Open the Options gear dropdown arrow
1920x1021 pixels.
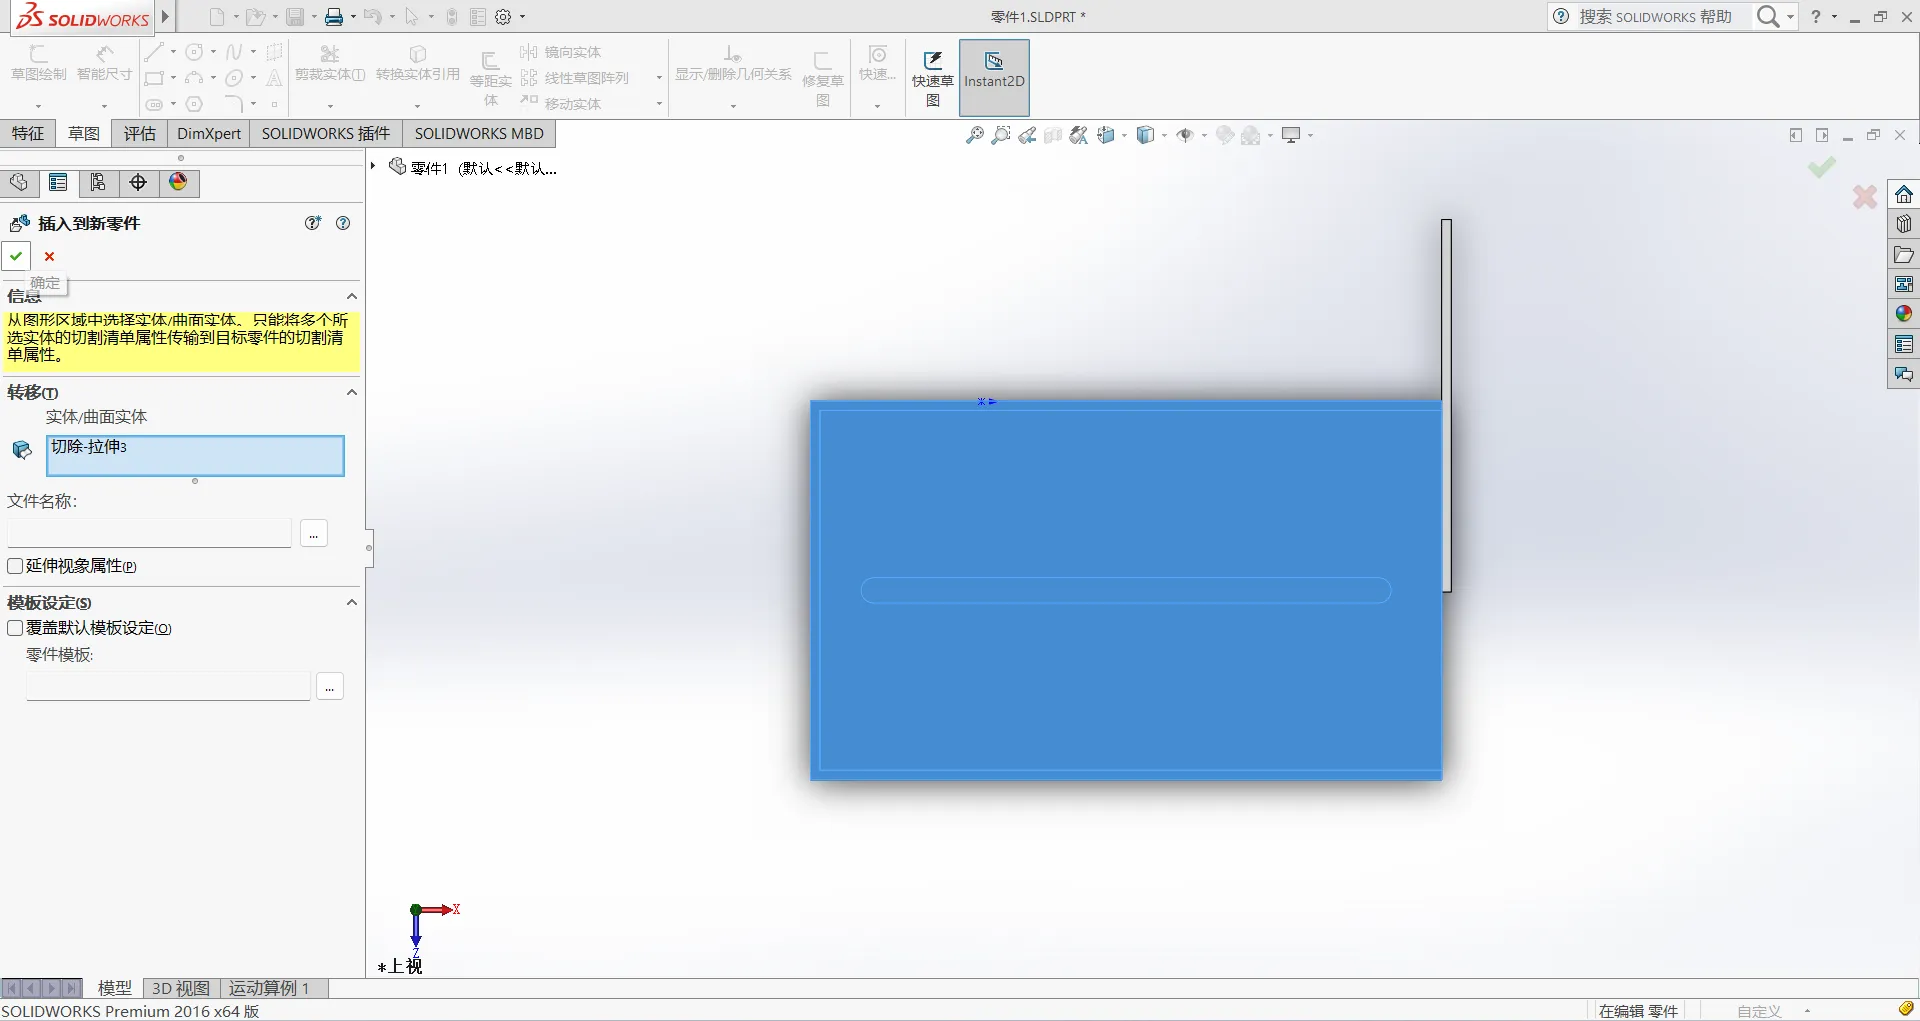[523, 17]
